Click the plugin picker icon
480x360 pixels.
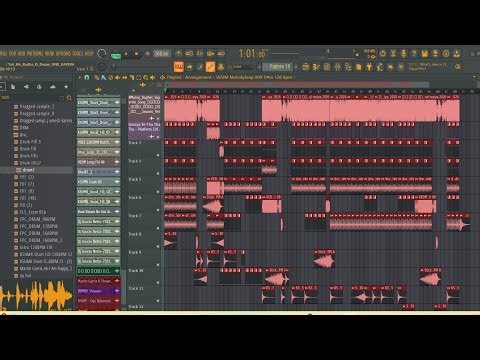click(x=369, y=67)
